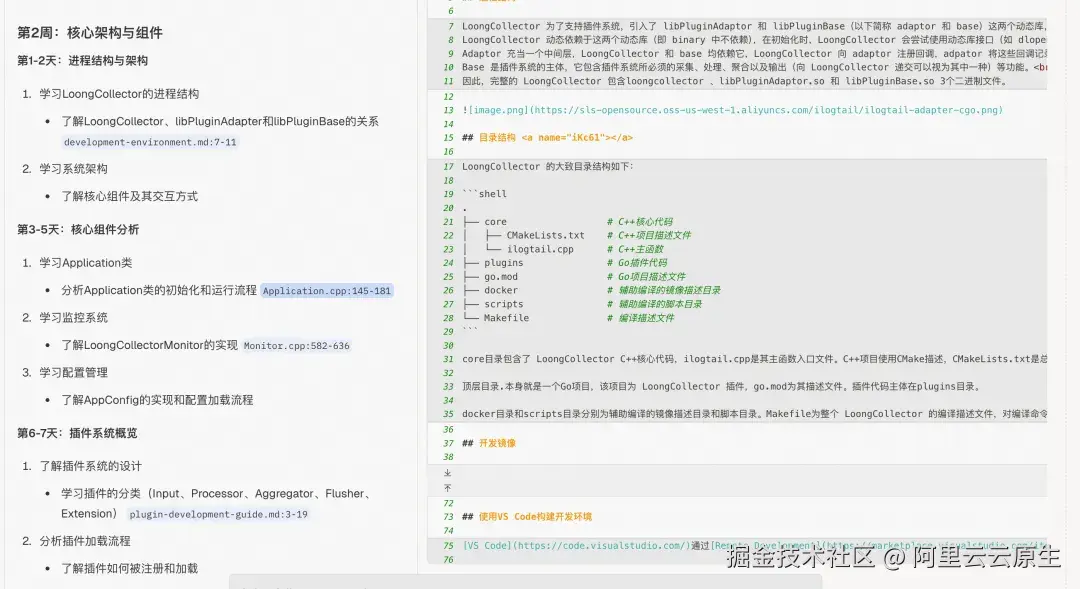Image resolution: width=1080 pixels, height=589 pixels.
Task: Click list item 学习监控系统
Action: click(x=73, y=318)
